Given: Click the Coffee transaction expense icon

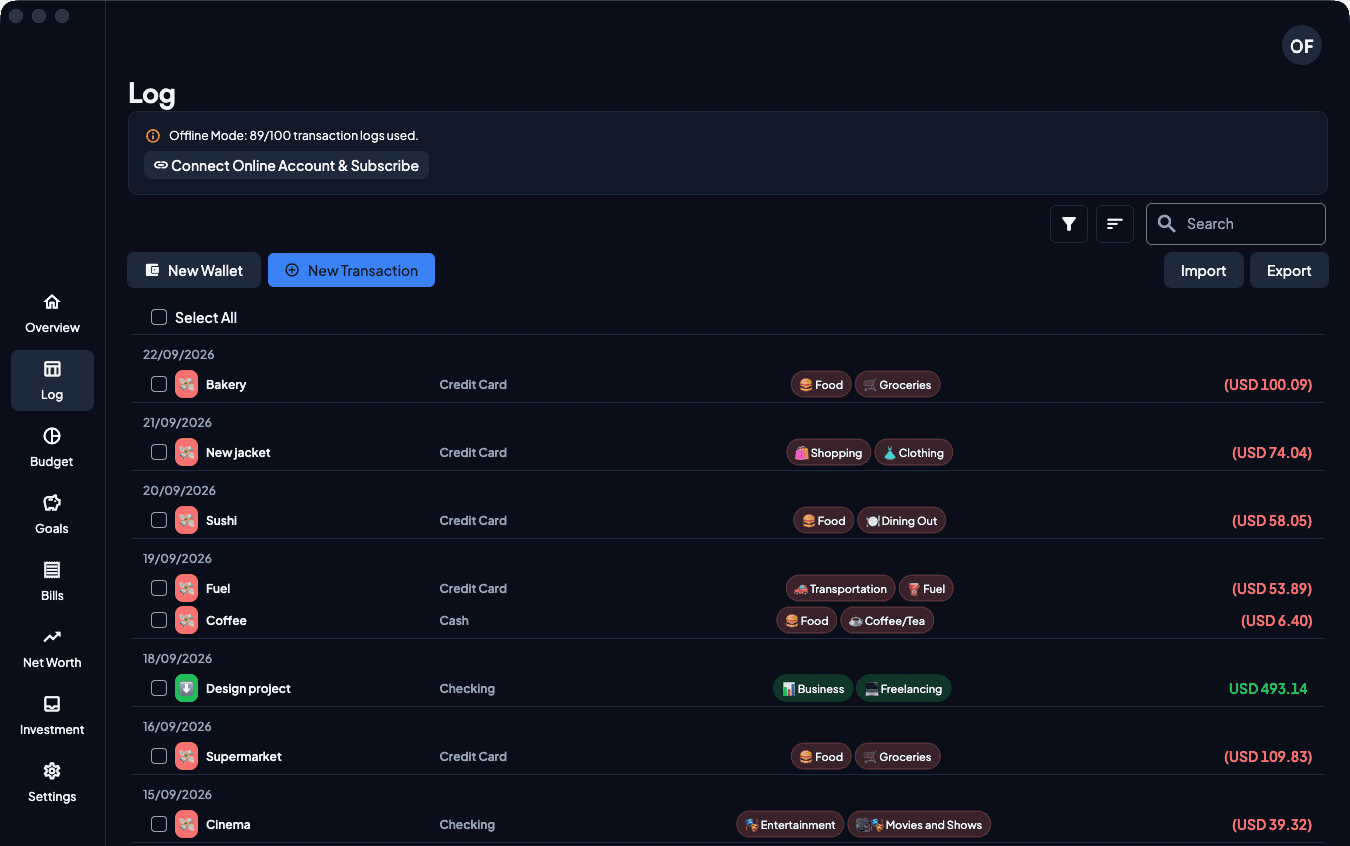Looking at the screenshot, I should pos(186,620).
